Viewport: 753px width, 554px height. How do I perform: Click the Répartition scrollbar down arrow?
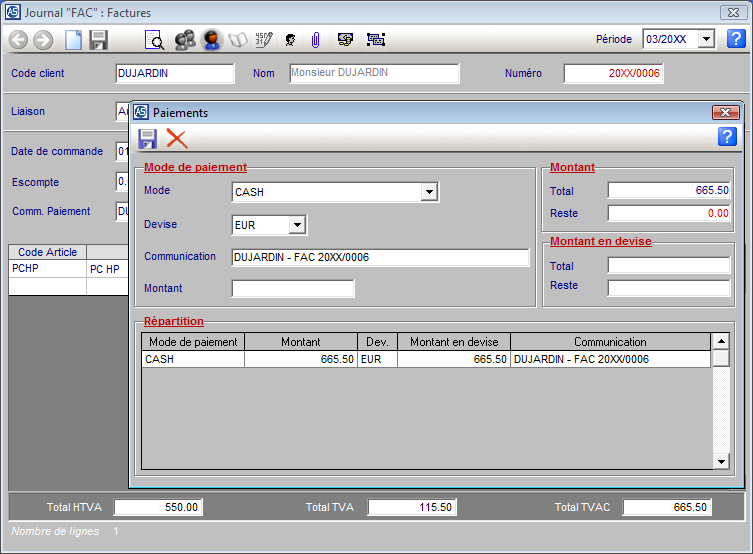tap(720, 461)
